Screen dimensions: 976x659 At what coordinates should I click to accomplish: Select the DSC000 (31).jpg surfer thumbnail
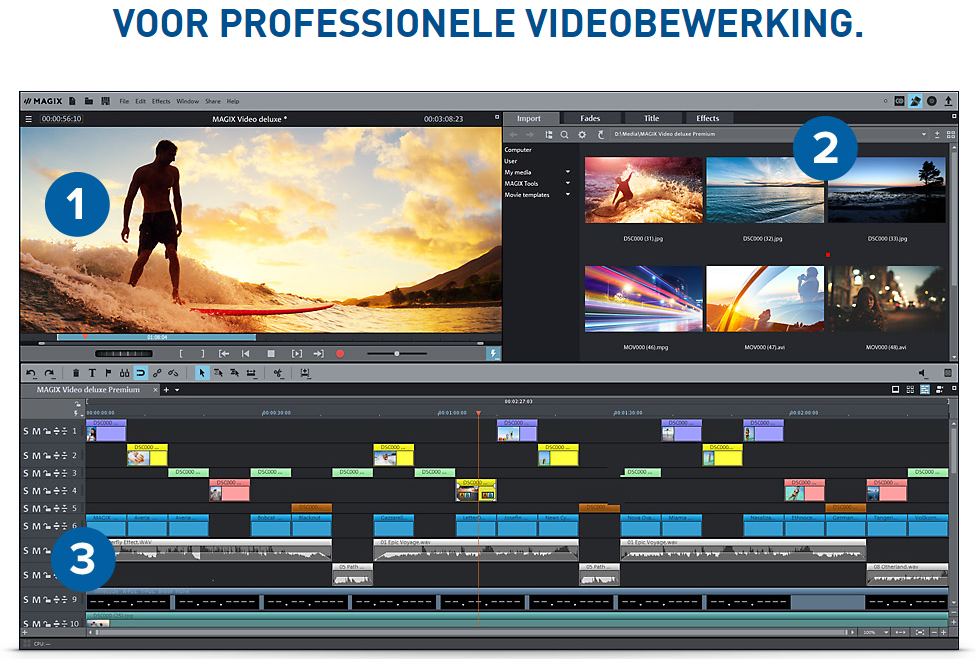point(644,190)
